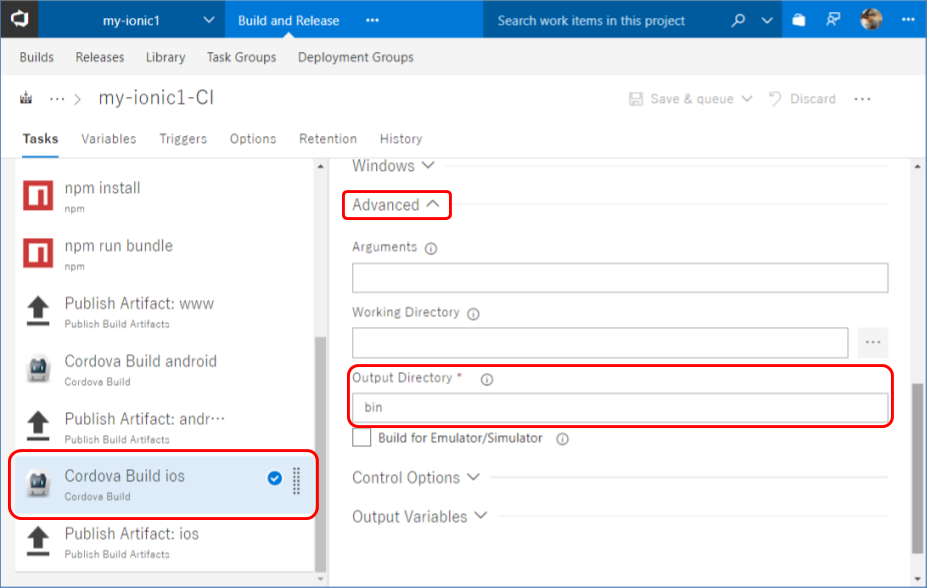The image size is (928, 588).
Task: Click the right panel vertical scrollbar
Action: click(917, 469)
